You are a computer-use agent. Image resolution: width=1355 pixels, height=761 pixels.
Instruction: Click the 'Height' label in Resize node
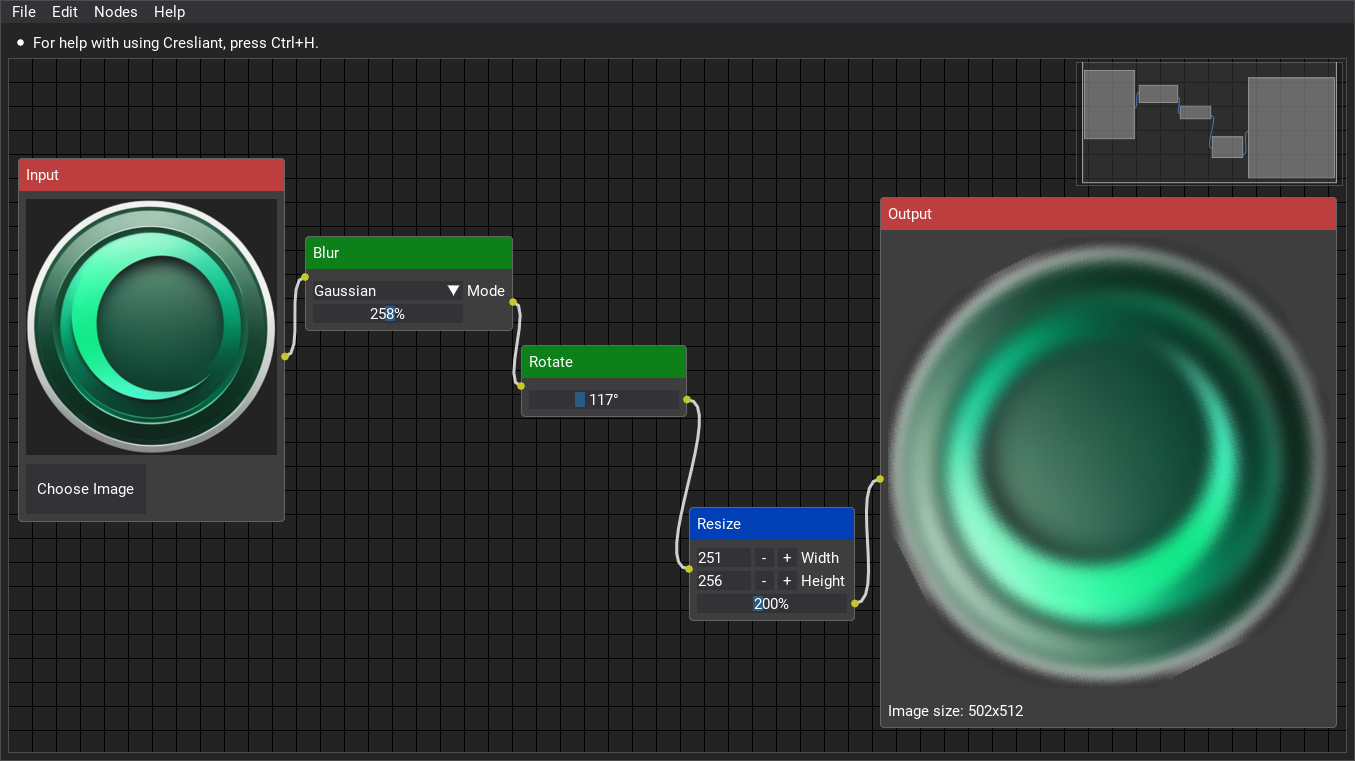coord(823,581)
